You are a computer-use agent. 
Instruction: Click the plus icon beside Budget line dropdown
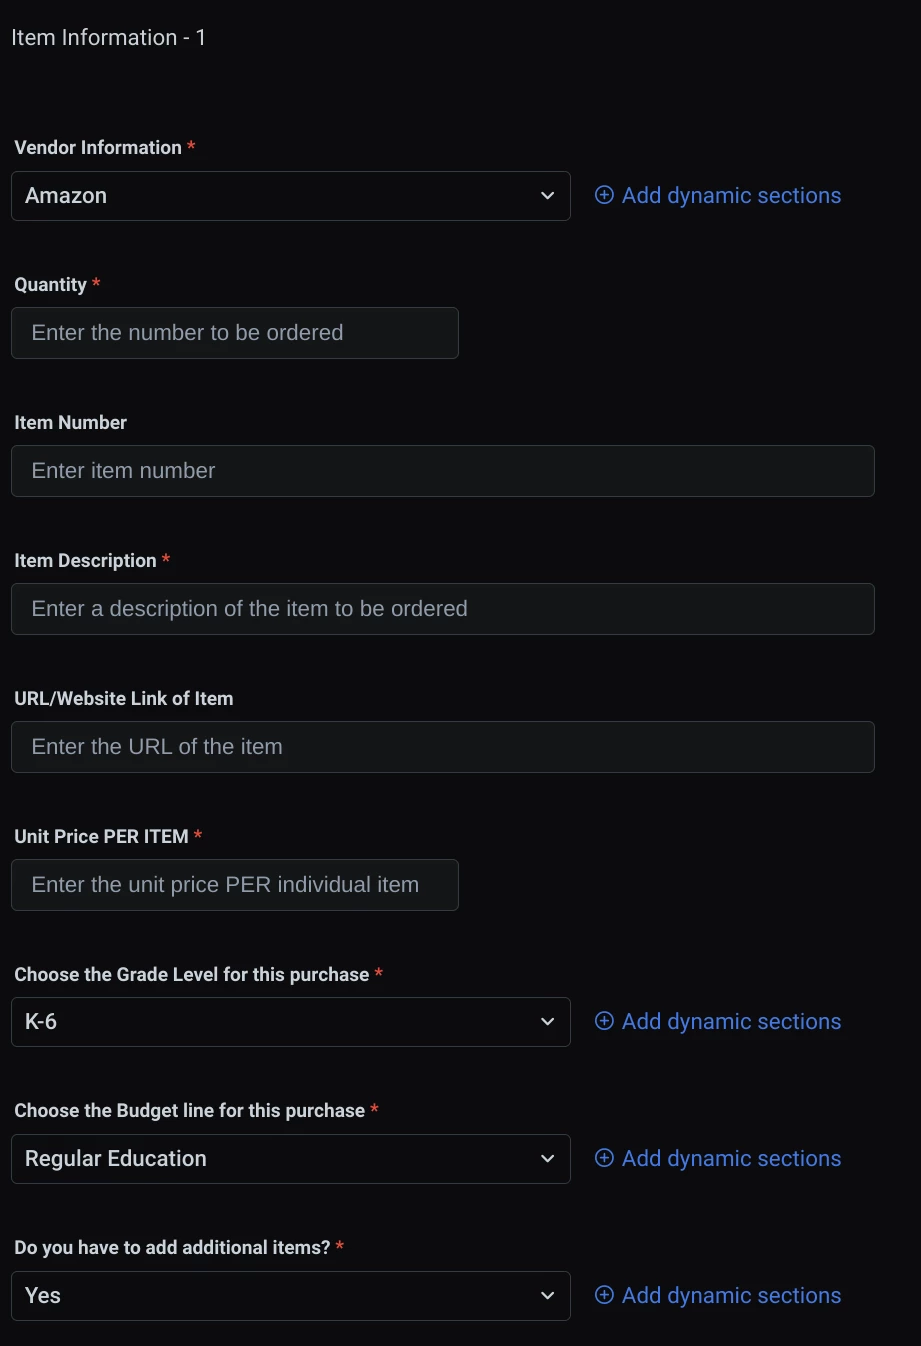(604, 1158)
